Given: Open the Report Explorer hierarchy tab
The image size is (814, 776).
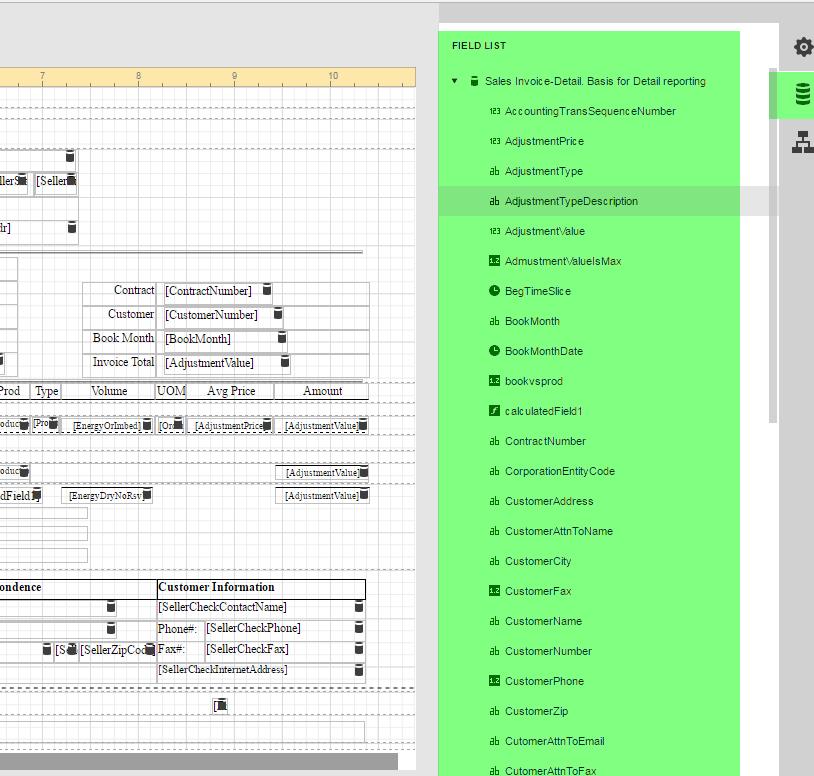Looking at the screenshot, I should (802, 142).
